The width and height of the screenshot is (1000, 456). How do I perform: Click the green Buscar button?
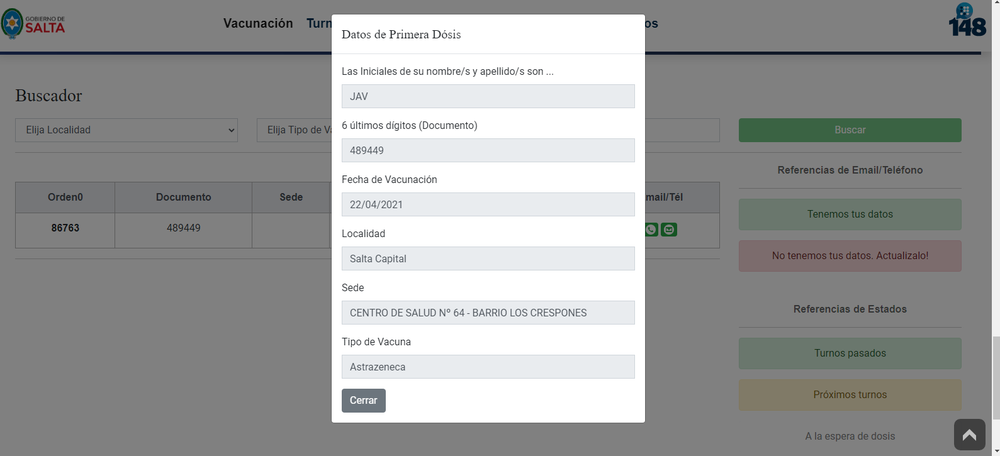[849, 130]
